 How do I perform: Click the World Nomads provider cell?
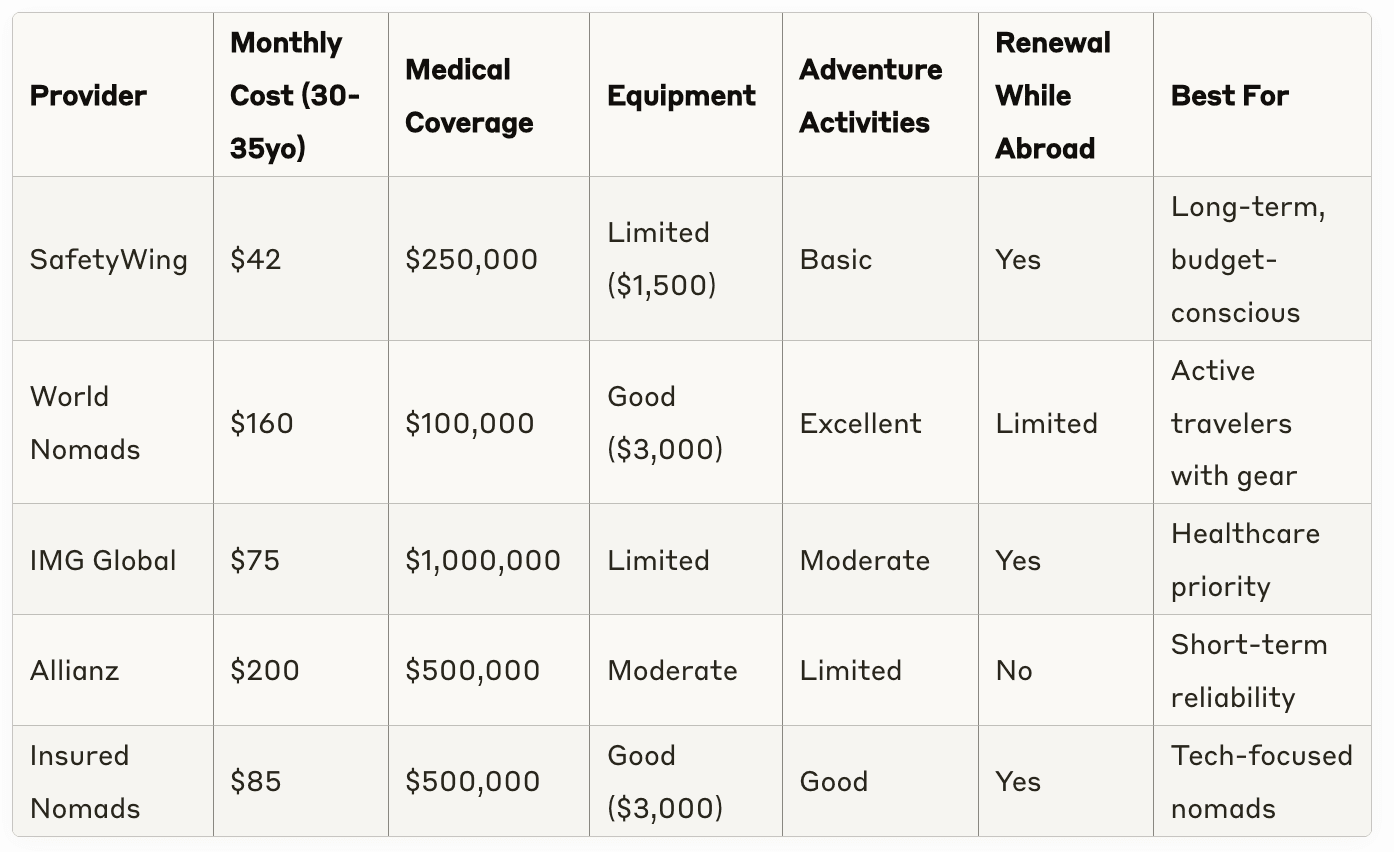point(84,423)
